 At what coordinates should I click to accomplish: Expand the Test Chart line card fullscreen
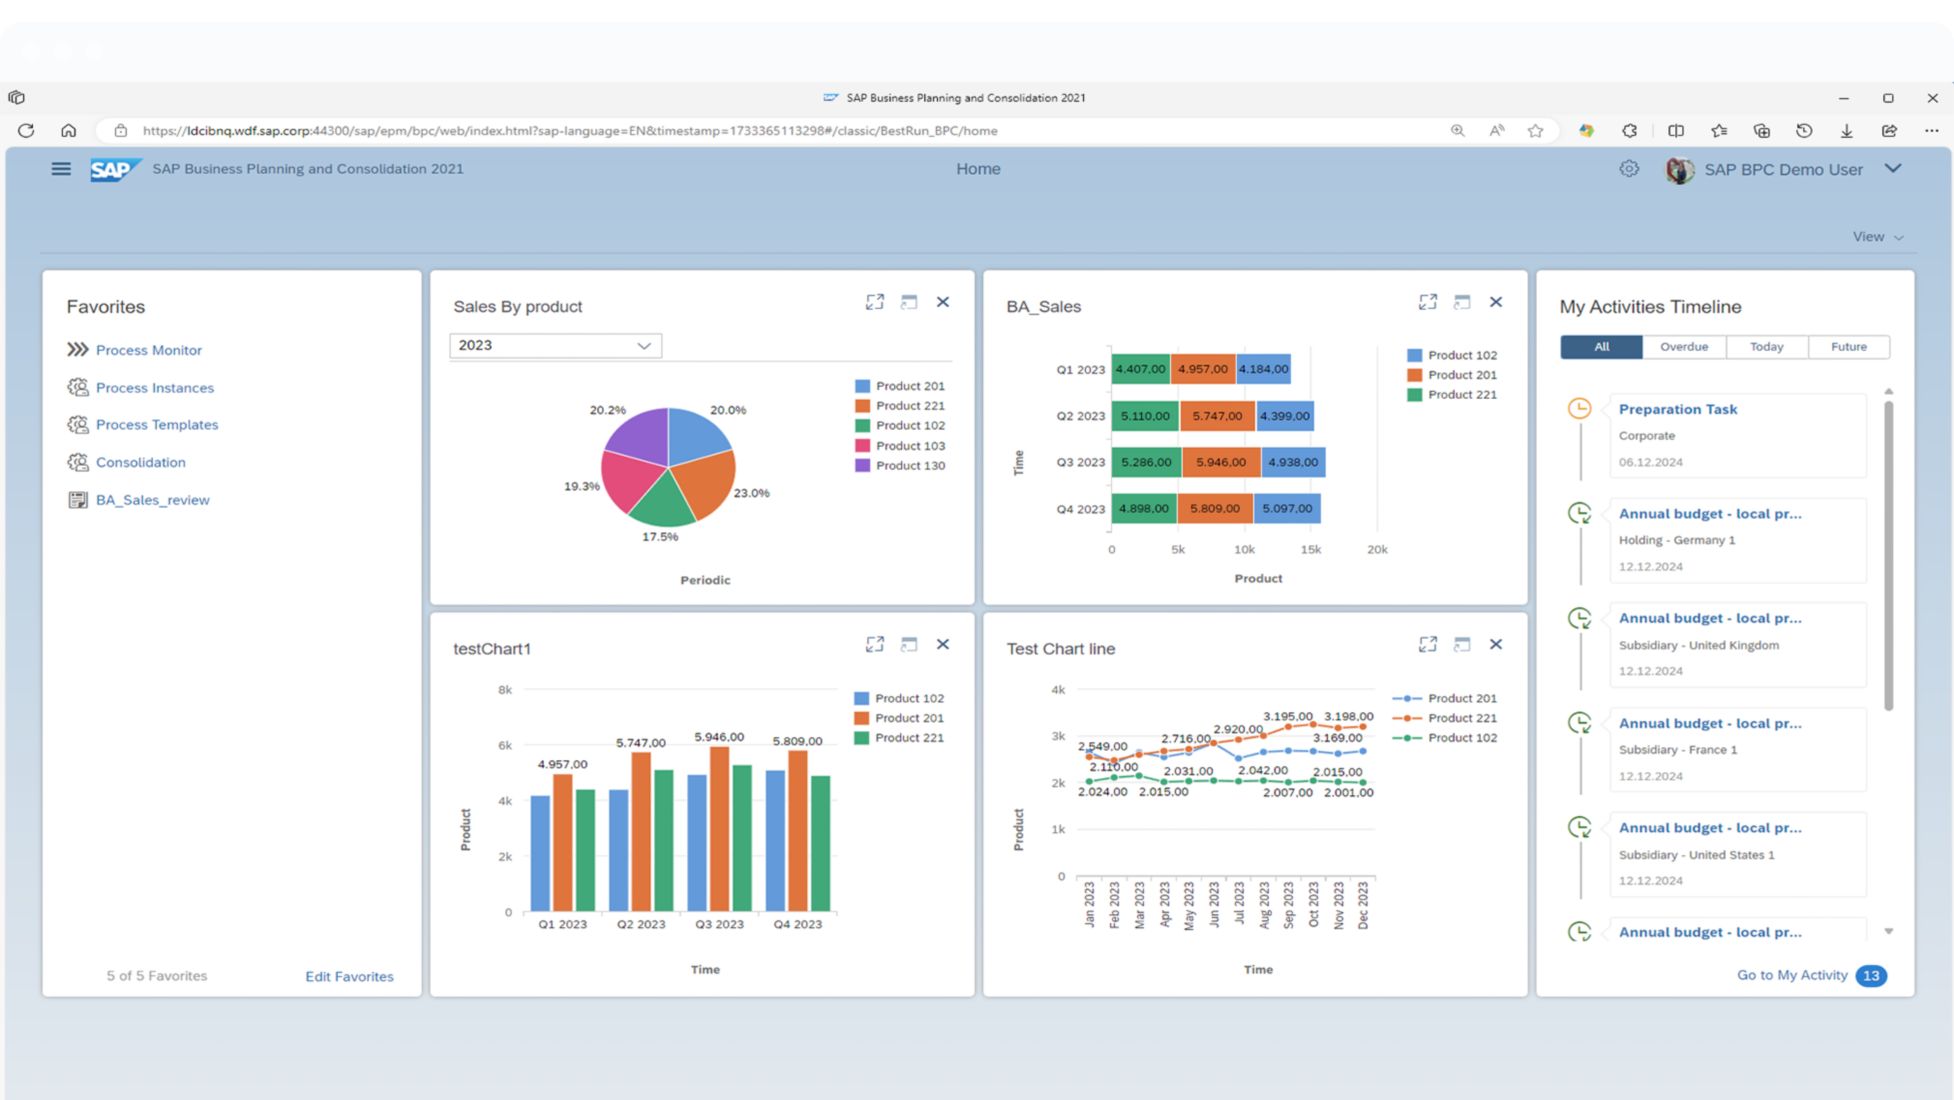[x=1428, y=645]
